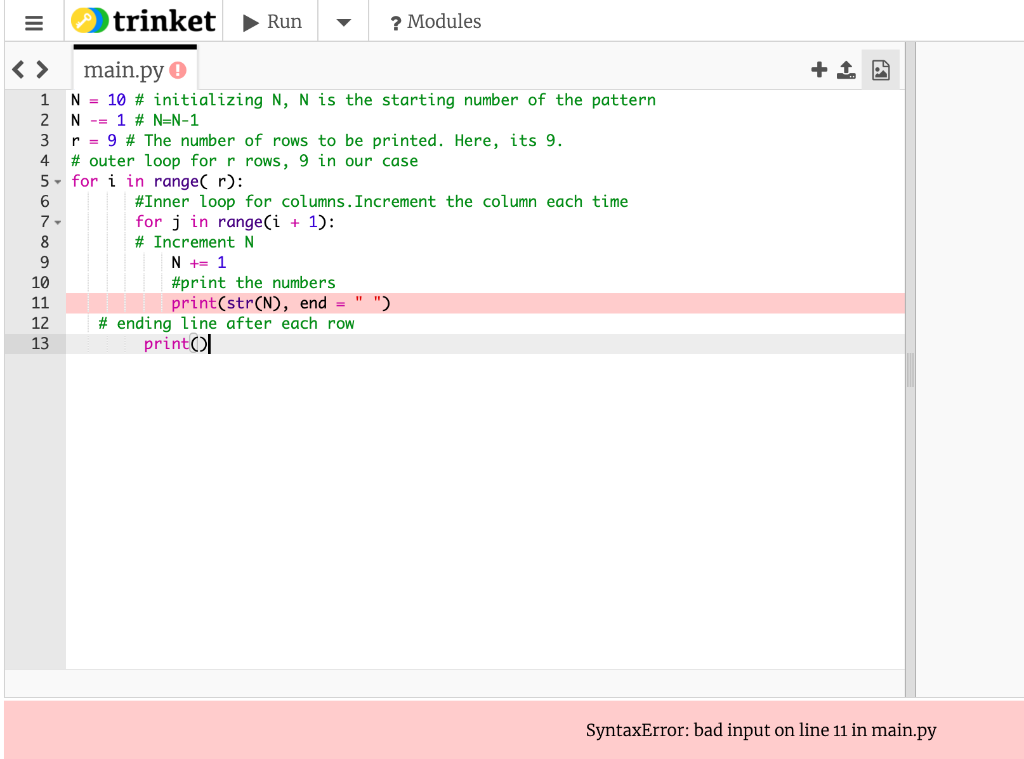
Task: Add a new file with plus icon
Action: pyautogui.click(x=819, y=70)
